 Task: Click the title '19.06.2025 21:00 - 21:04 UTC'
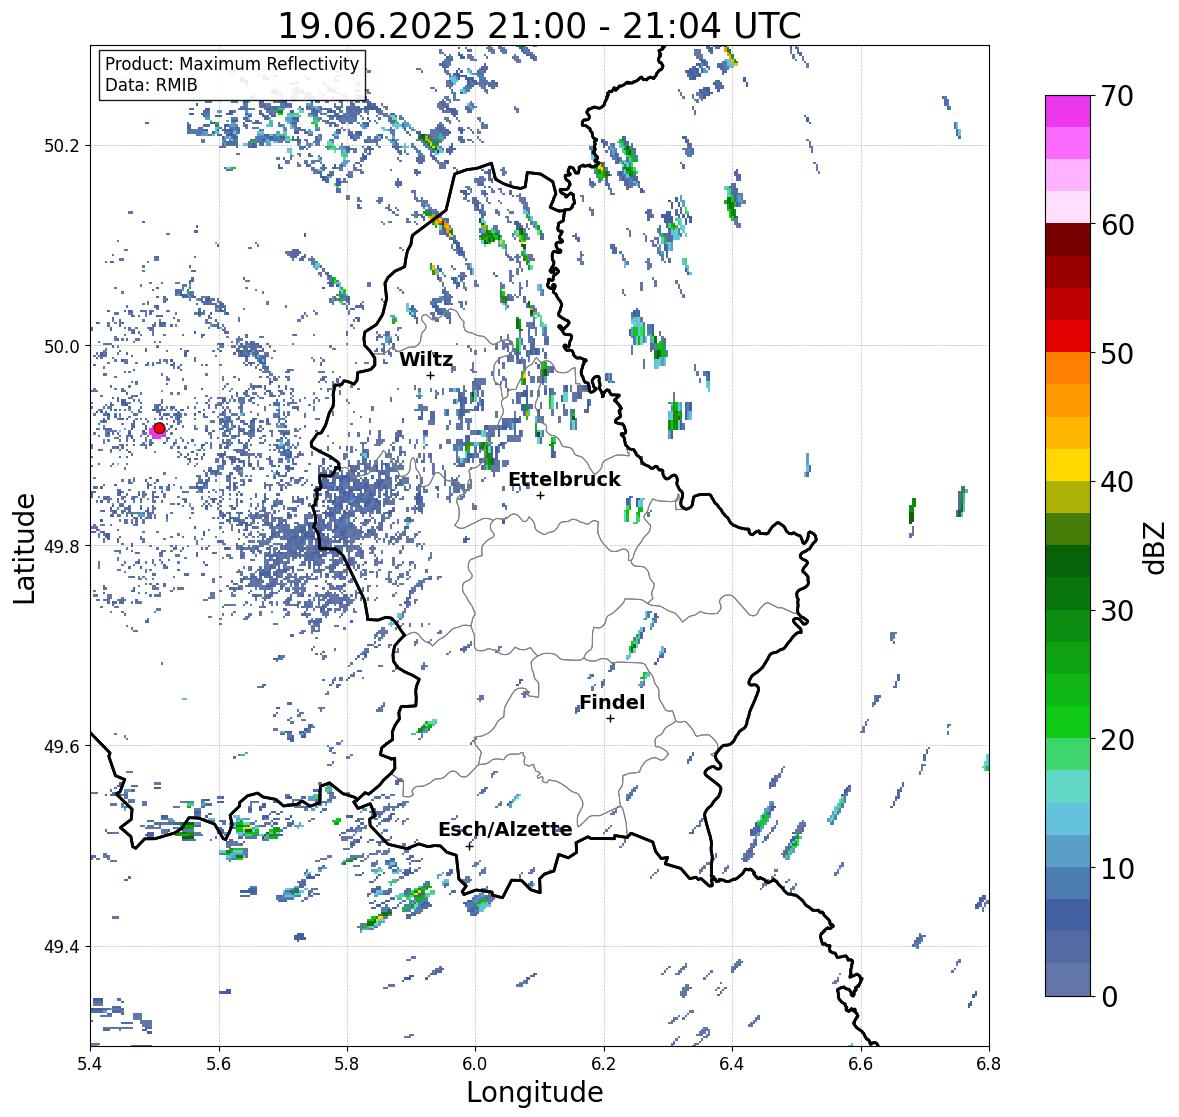539,26
